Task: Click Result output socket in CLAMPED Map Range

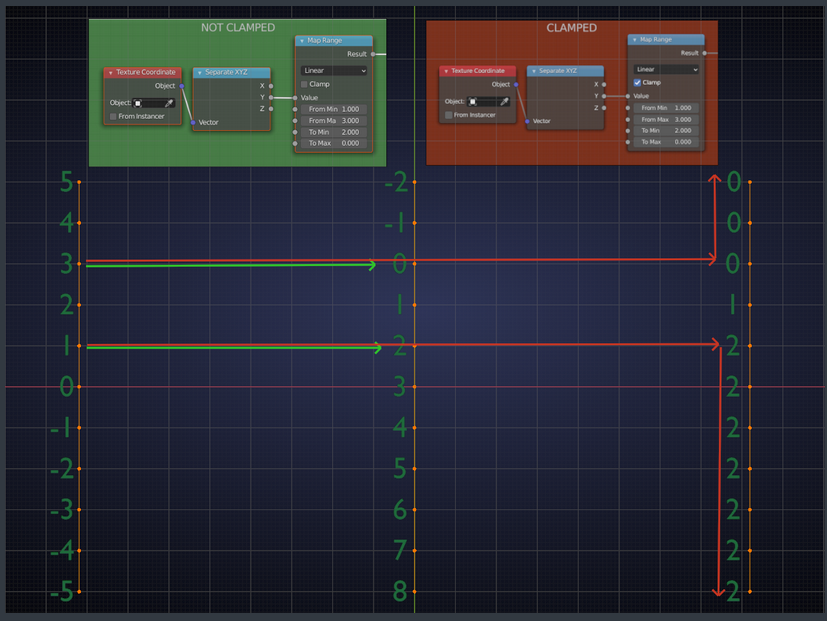Action: point(705,53)
